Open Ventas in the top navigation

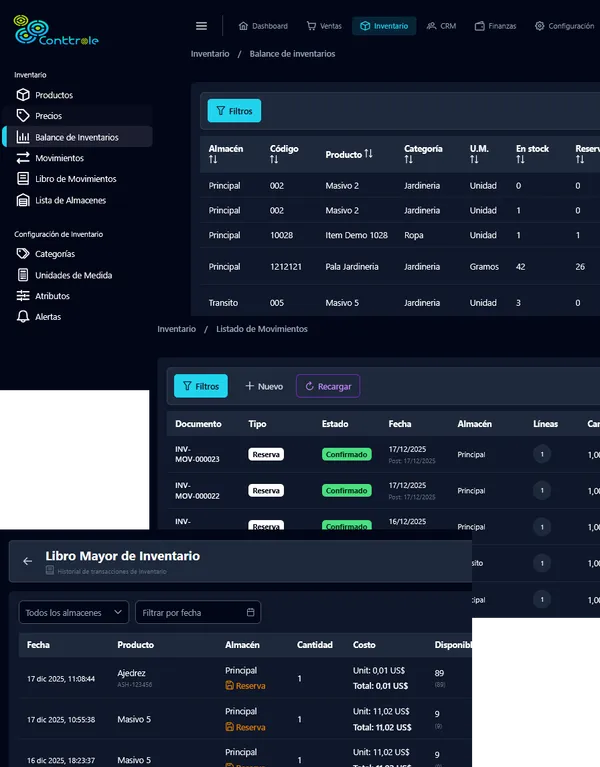click(324, 26)
